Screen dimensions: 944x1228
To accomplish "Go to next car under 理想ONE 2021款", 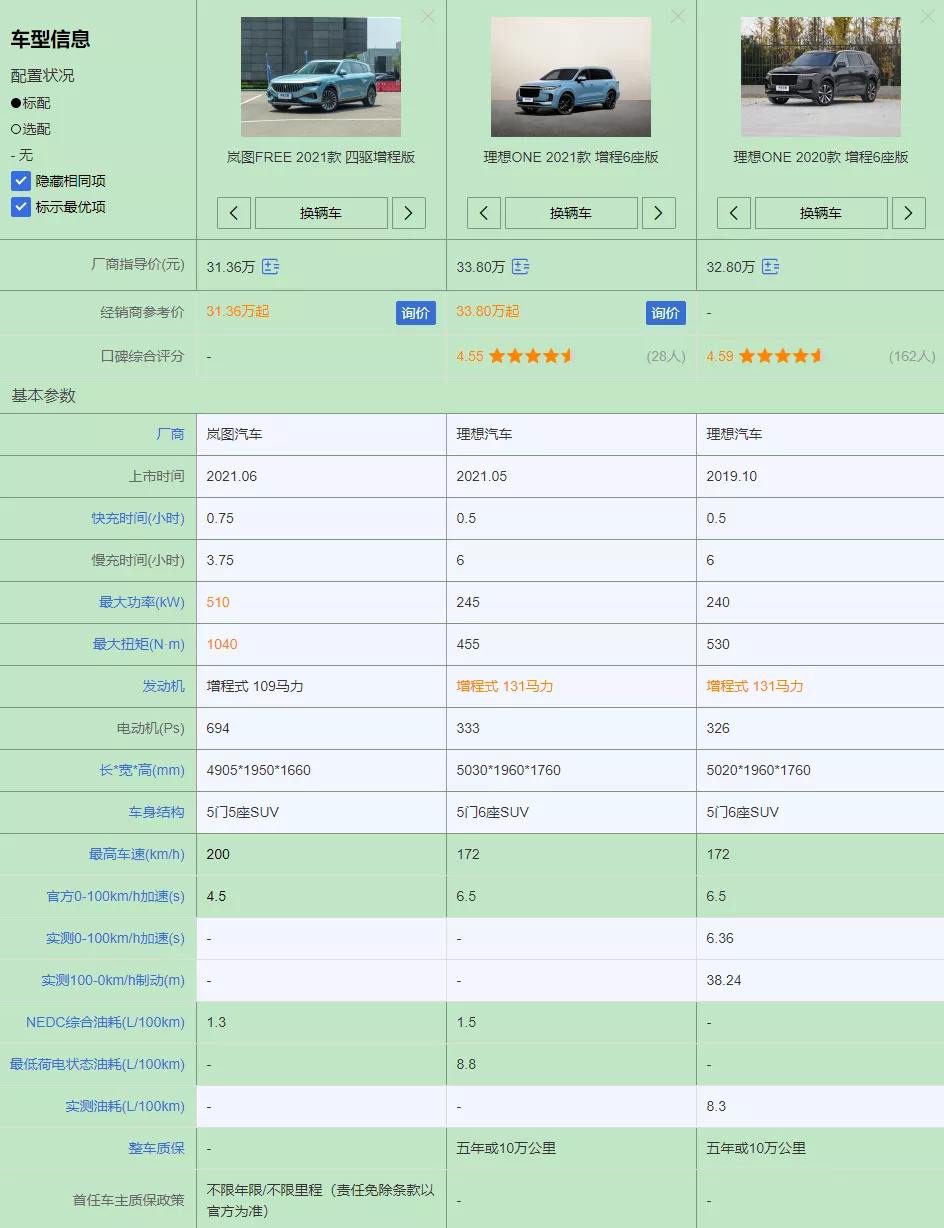I will pos(659,213).
